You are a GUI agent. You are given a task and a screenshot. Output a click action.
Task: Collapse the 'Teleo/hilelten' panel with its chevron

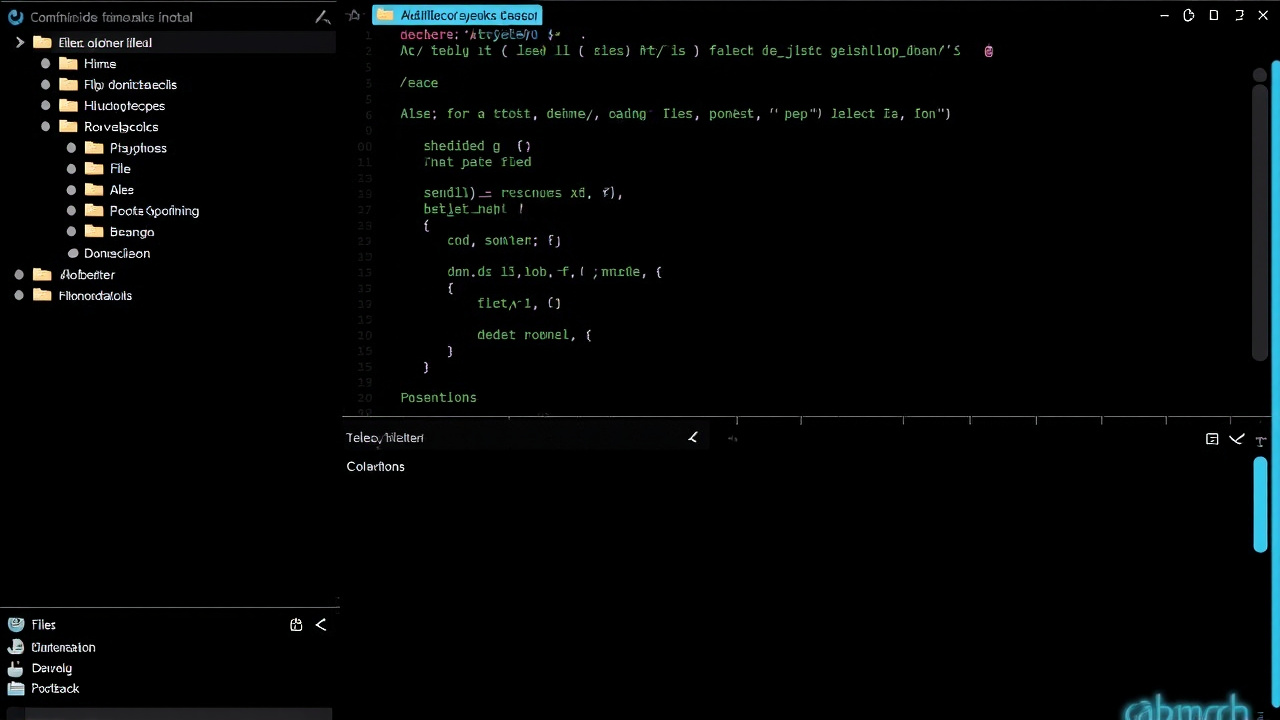[x=692, y=438]
